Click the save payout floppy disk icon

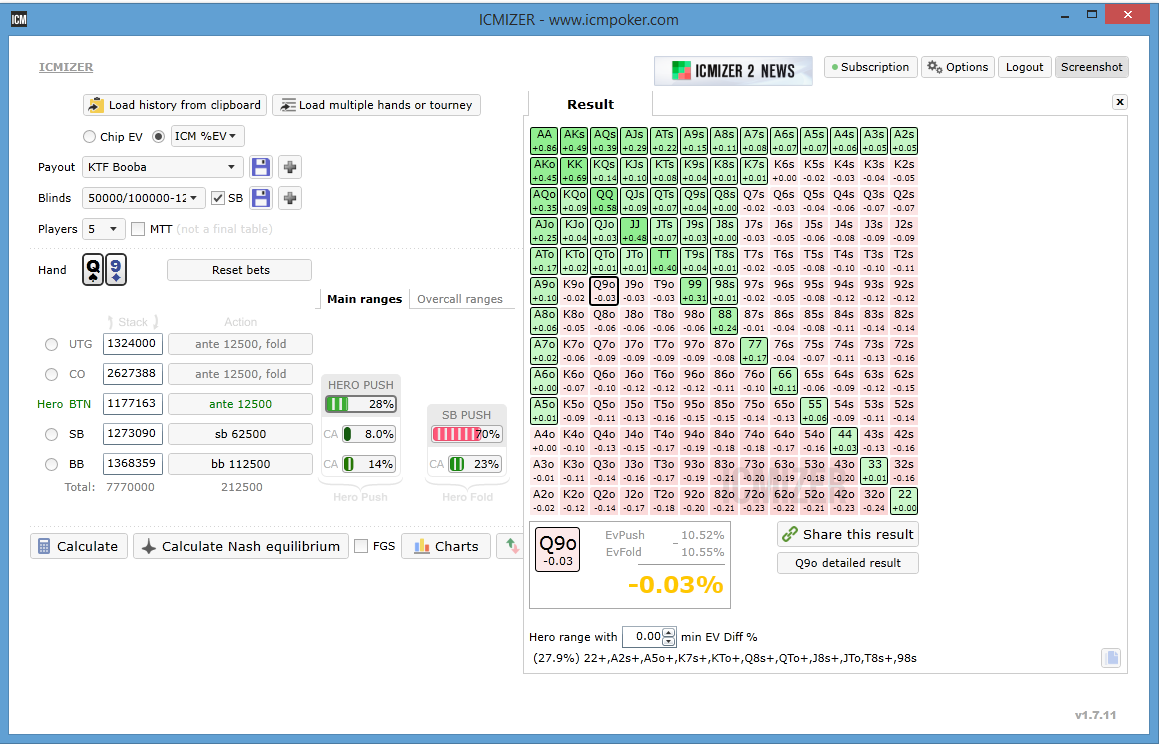(261, 167)
